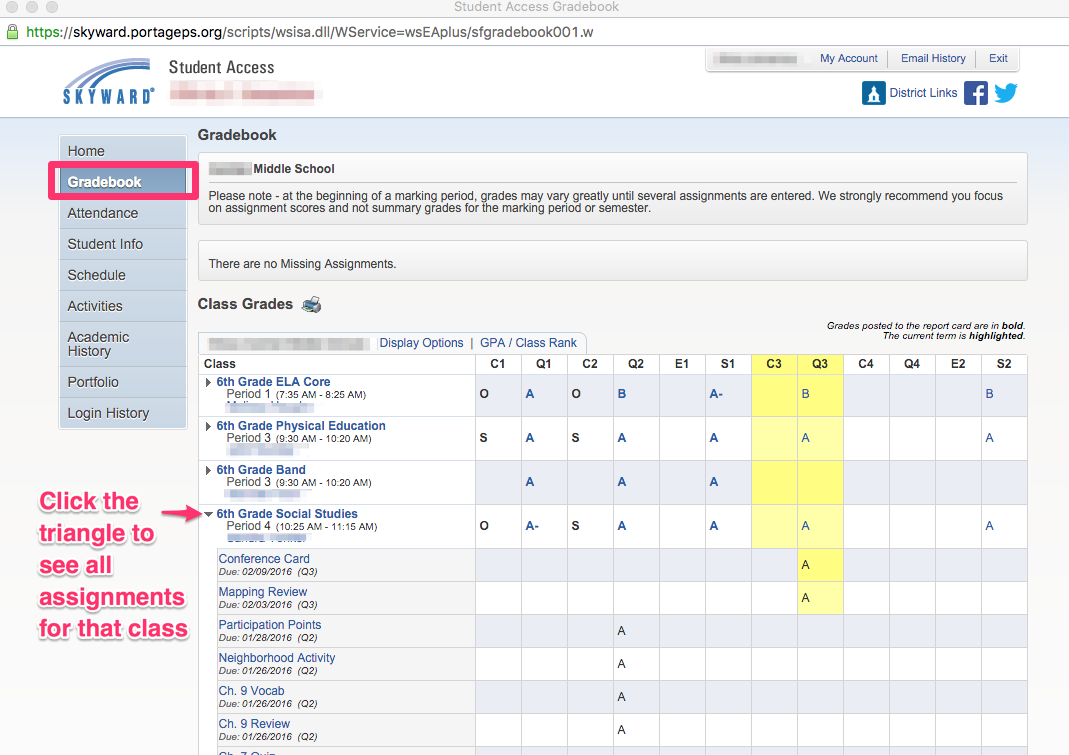Click the Conference Card Q3 grade A
The image size is (1069, 755).
805,565
